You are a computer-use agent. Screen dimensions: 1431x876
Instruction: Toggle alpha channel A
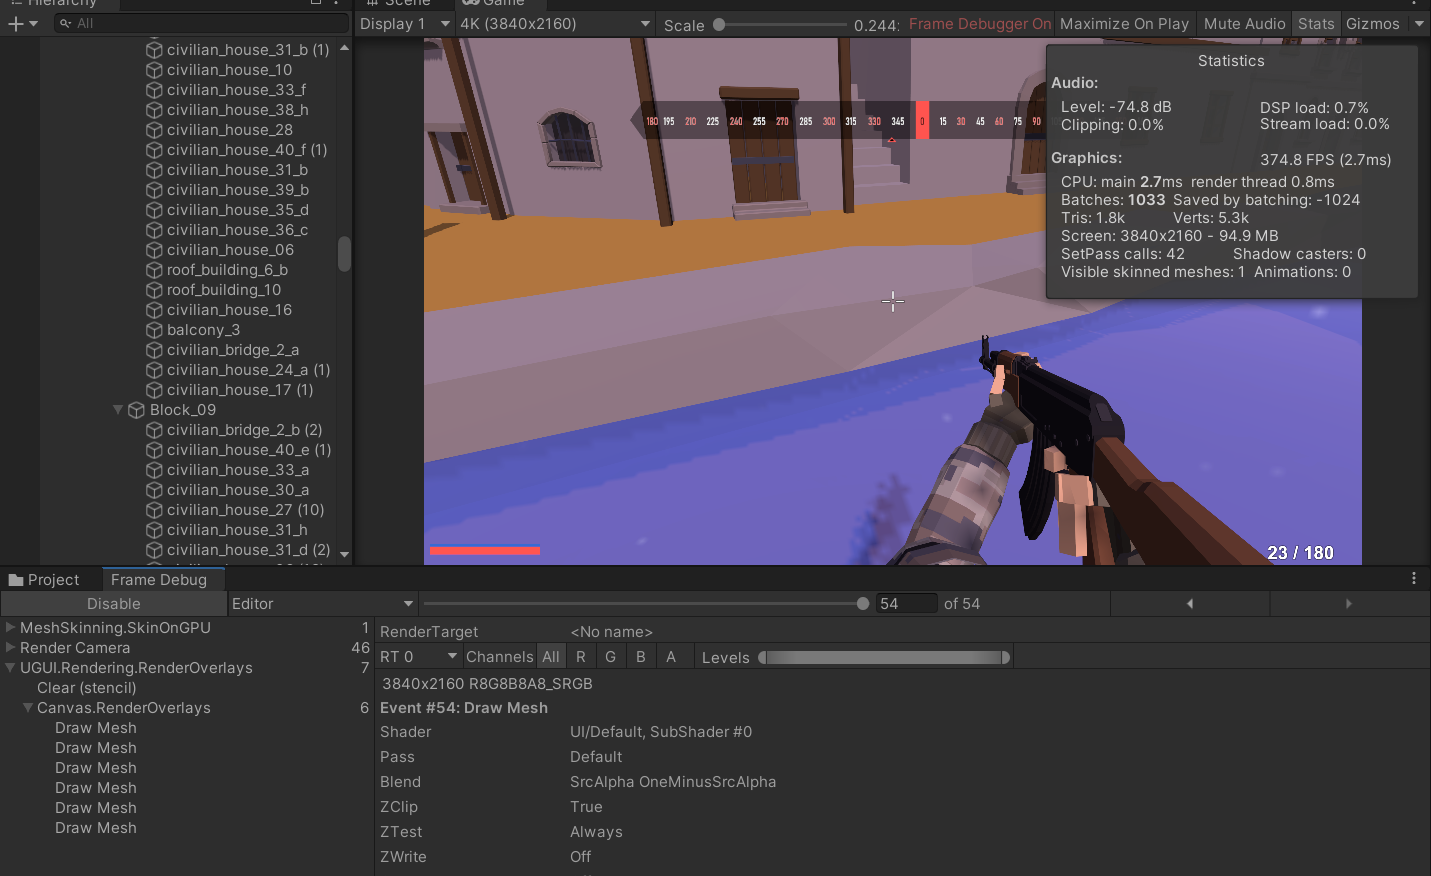tap(671, 657)
